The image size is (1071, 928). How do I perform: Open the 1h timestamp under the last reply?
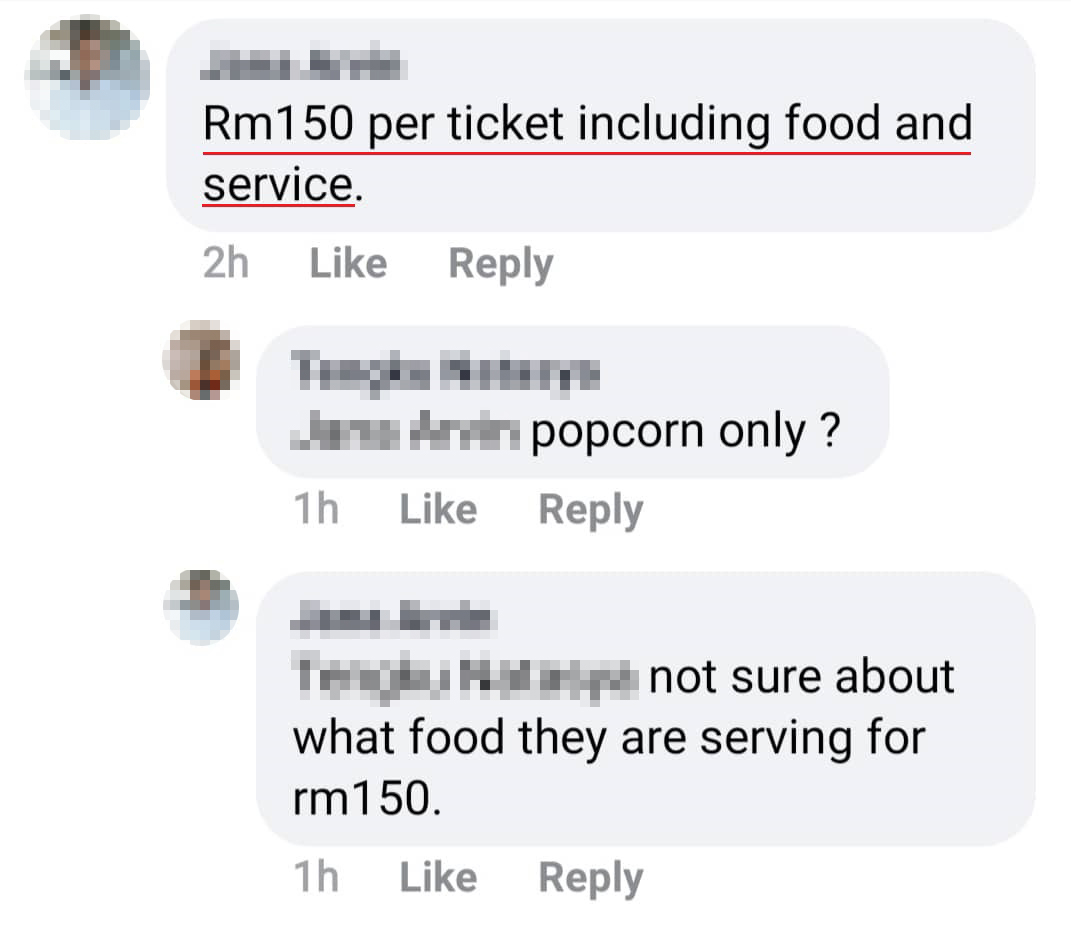[316, 877]
